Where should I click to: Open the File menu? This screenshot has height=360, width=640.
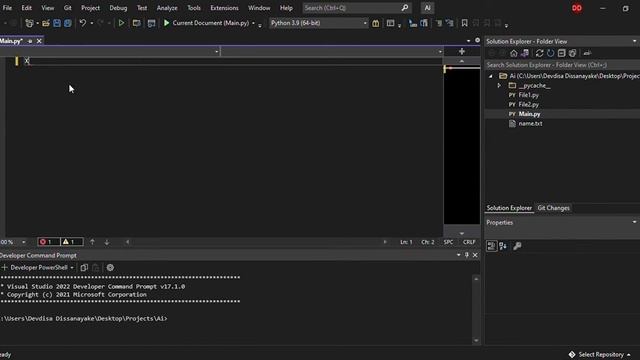(7, 8)
